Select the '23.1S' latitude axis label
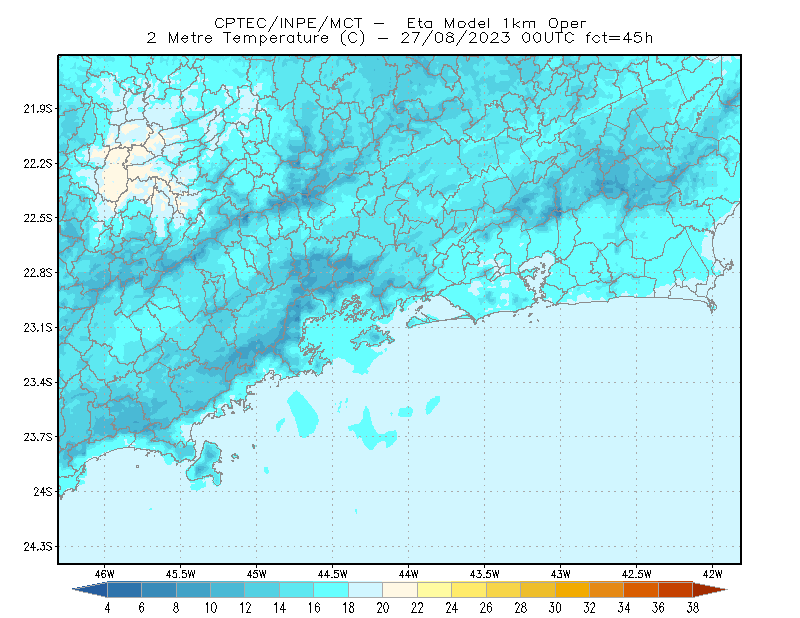 (38, 328)
